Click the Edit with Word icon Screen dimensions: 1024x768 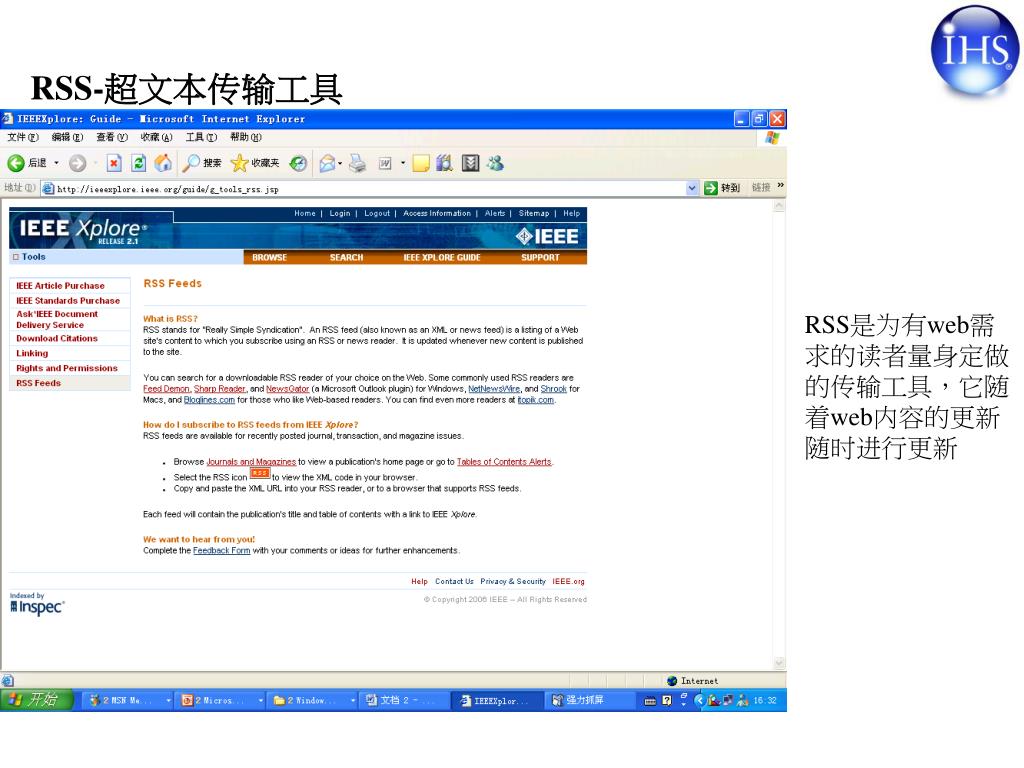coord(385,163)
